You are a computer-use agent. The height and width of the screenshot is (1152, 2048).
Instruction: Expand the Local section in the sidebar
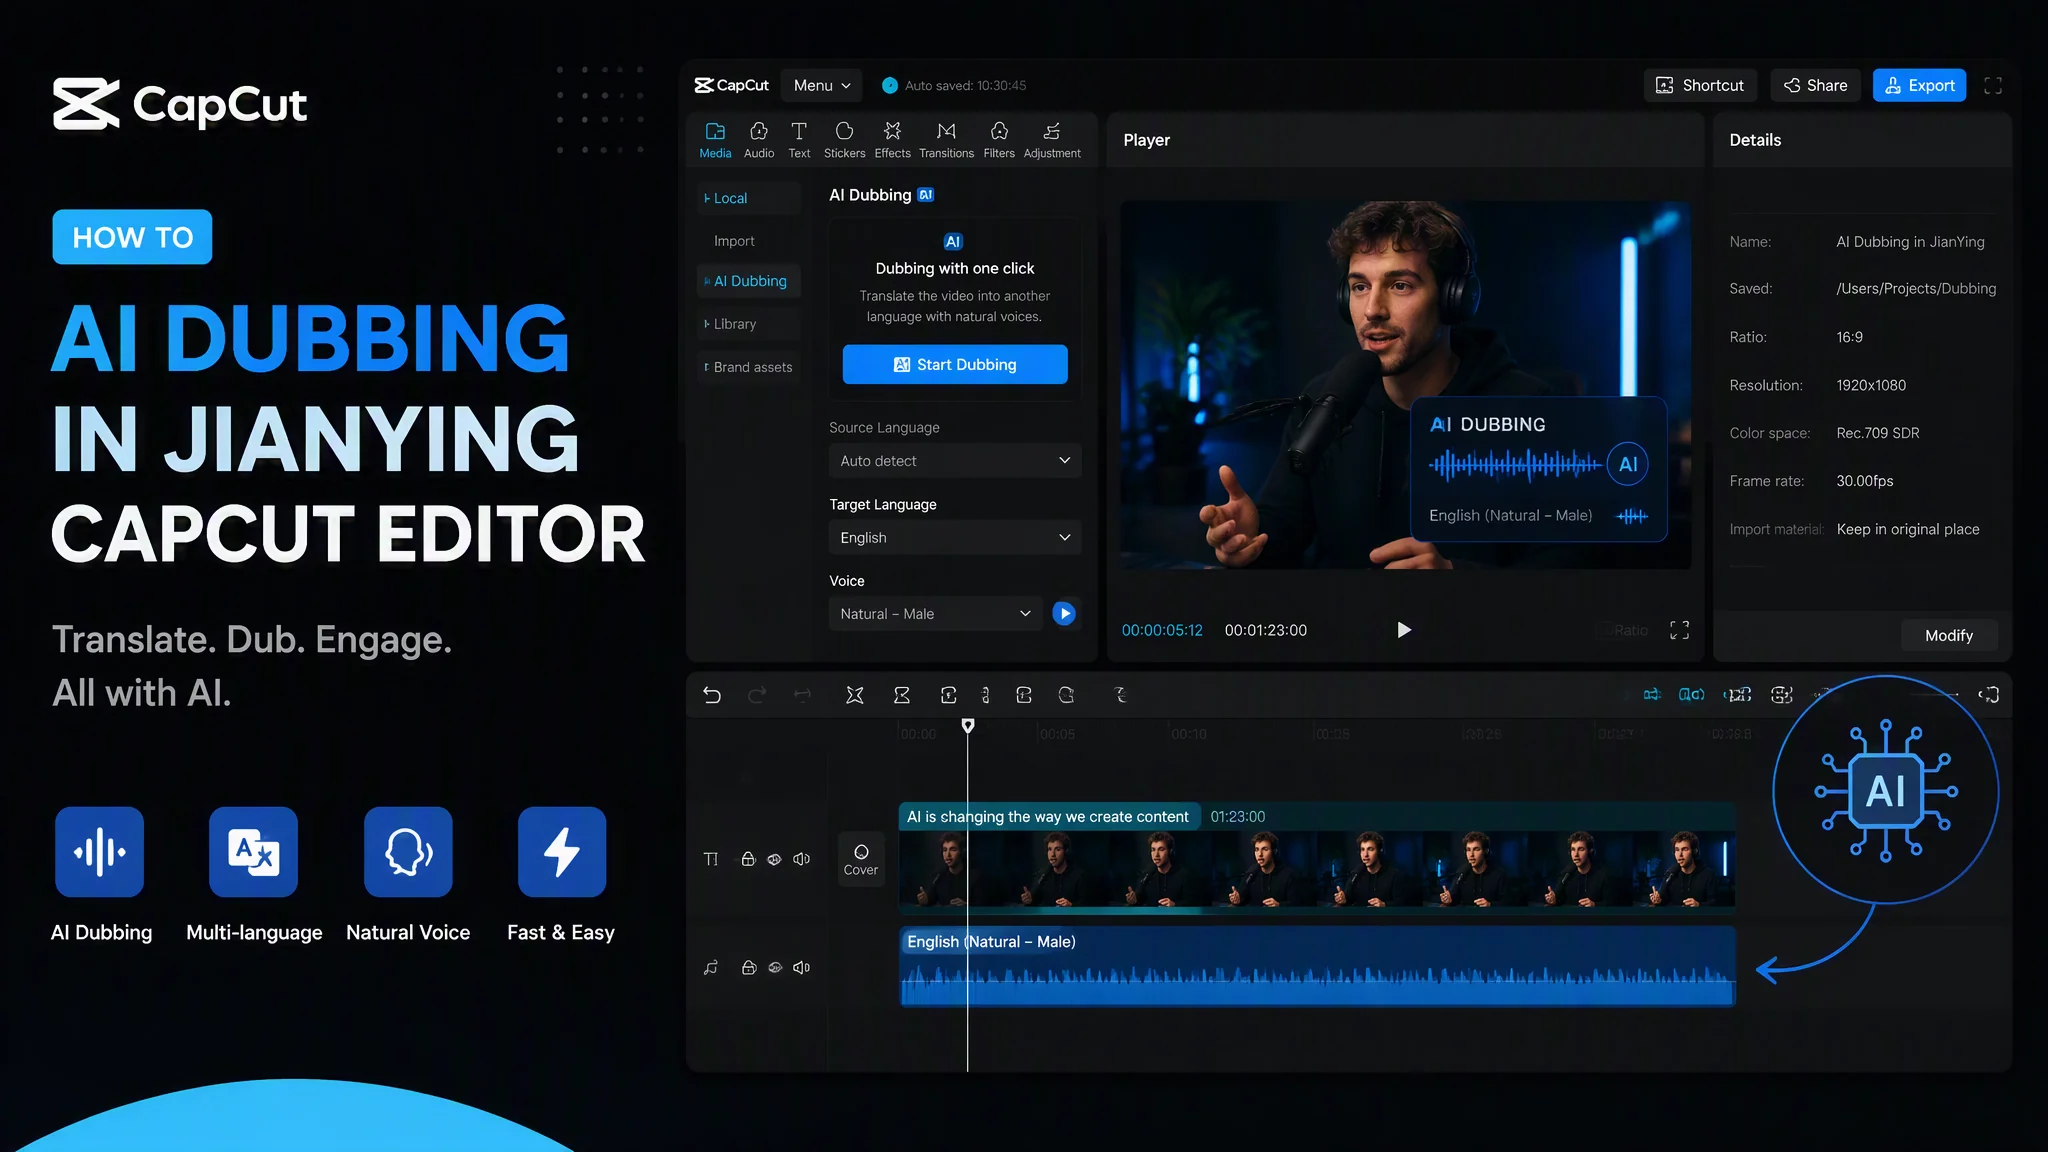pos(749,198)
